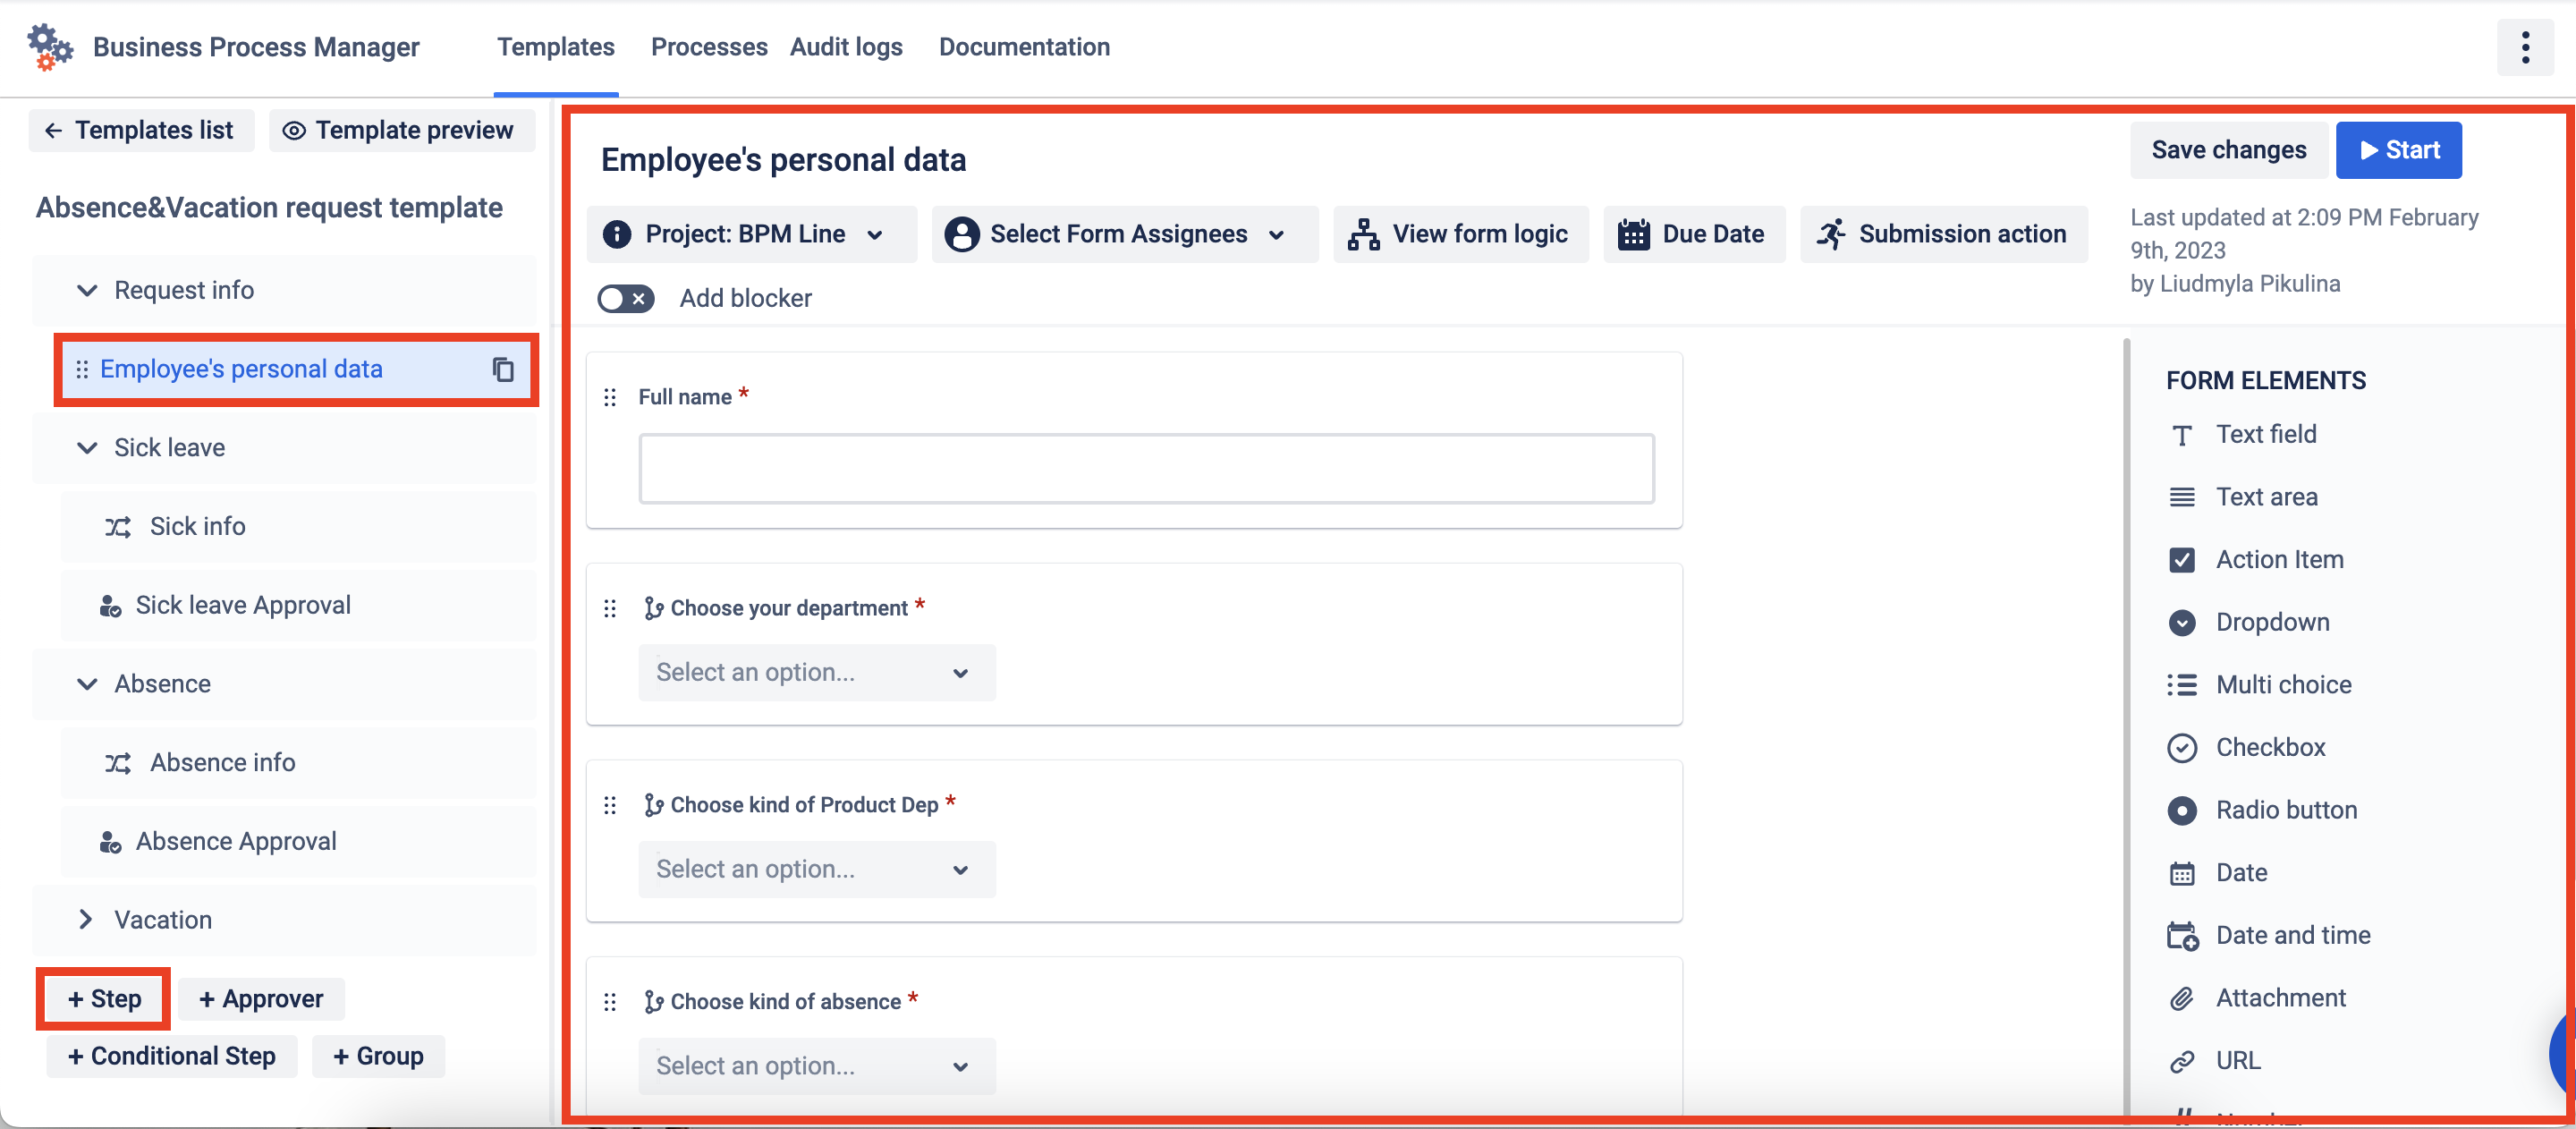The width and height of the screenshot is (2576, 1129).
Task: Click the Due Date calendar icon
Action: click(x=1633, y=234)
